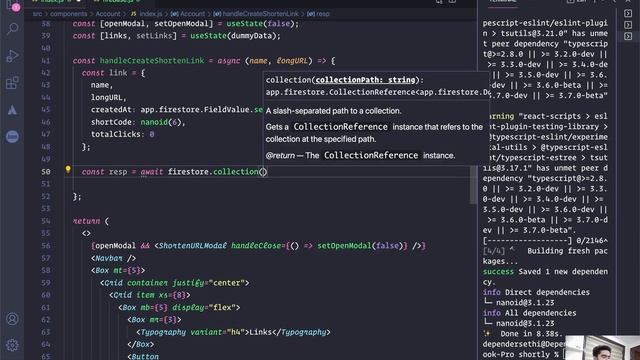This screenshot has width=640, height=360.
Task: Click 'info All dependencies' terminal line
Action: click(529, 313)
